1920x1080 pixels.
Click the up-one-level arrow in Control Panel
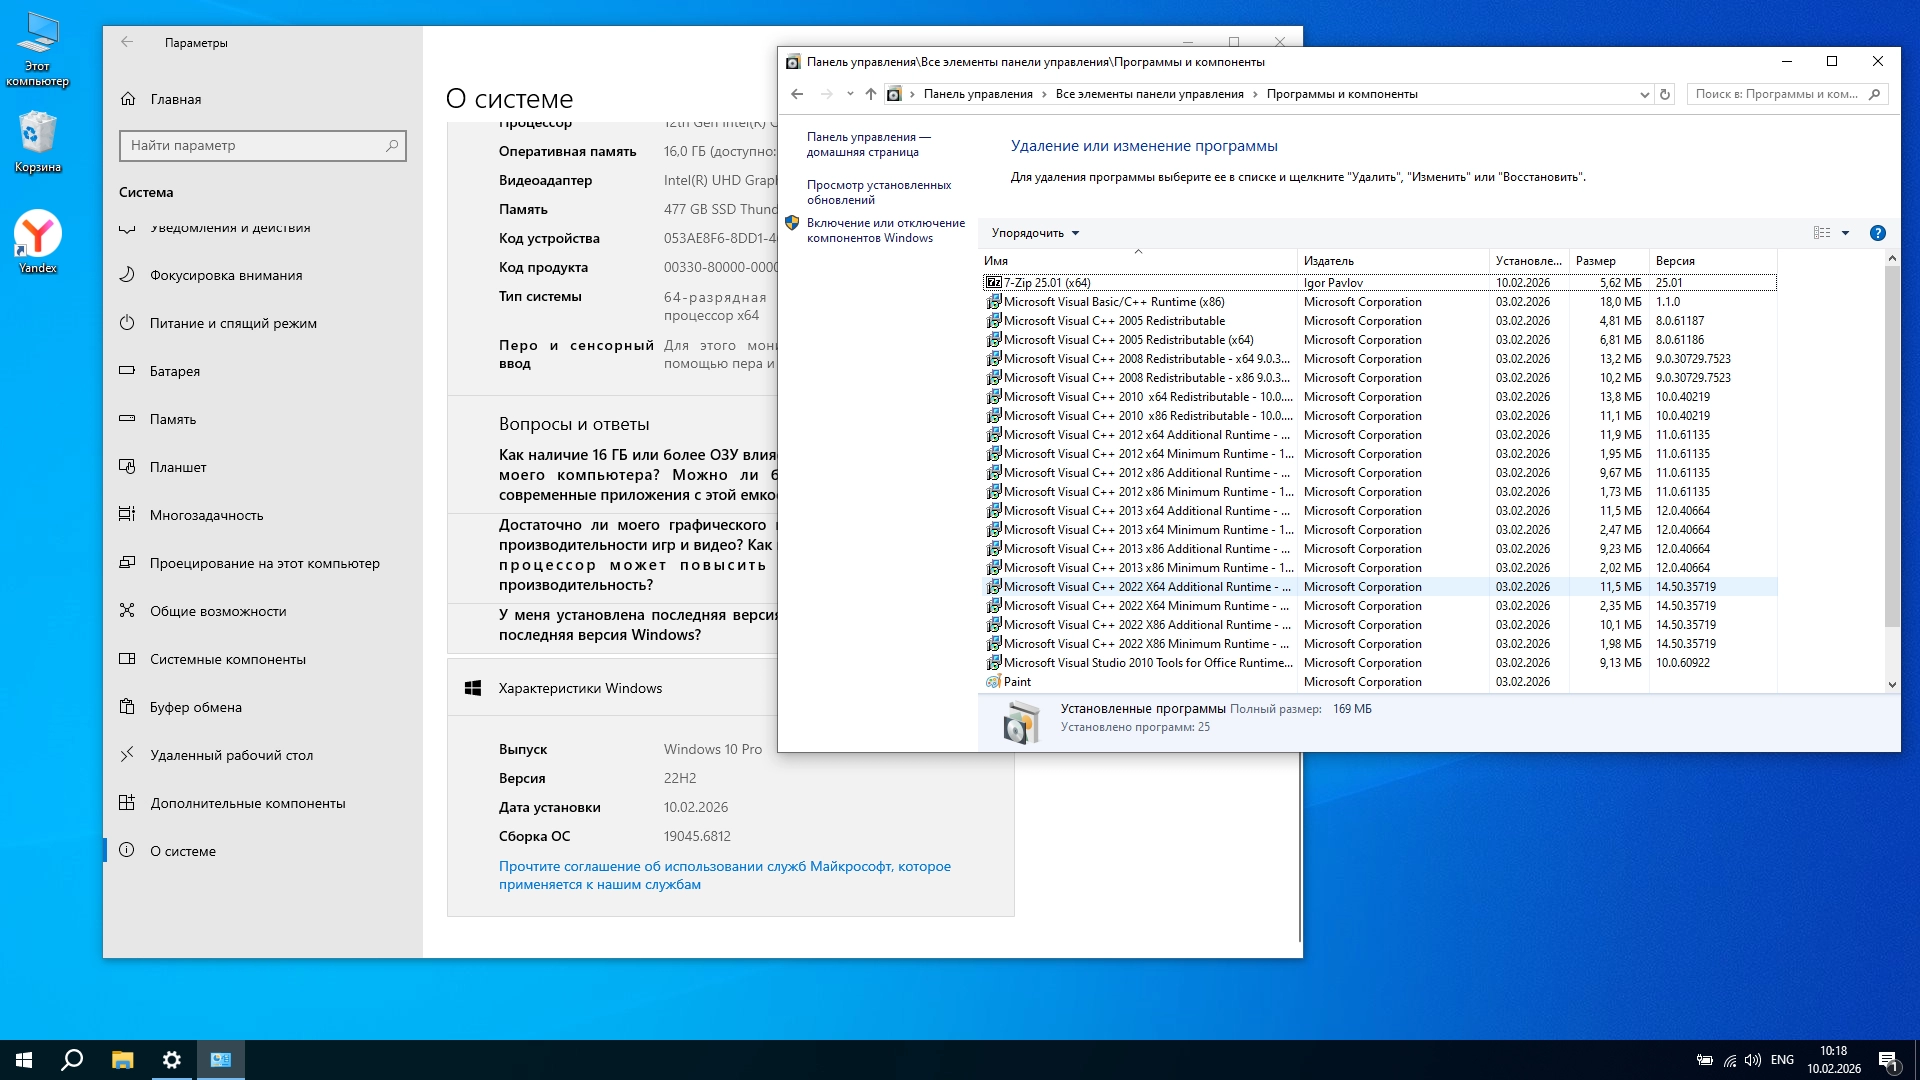(x=870, y=94)
